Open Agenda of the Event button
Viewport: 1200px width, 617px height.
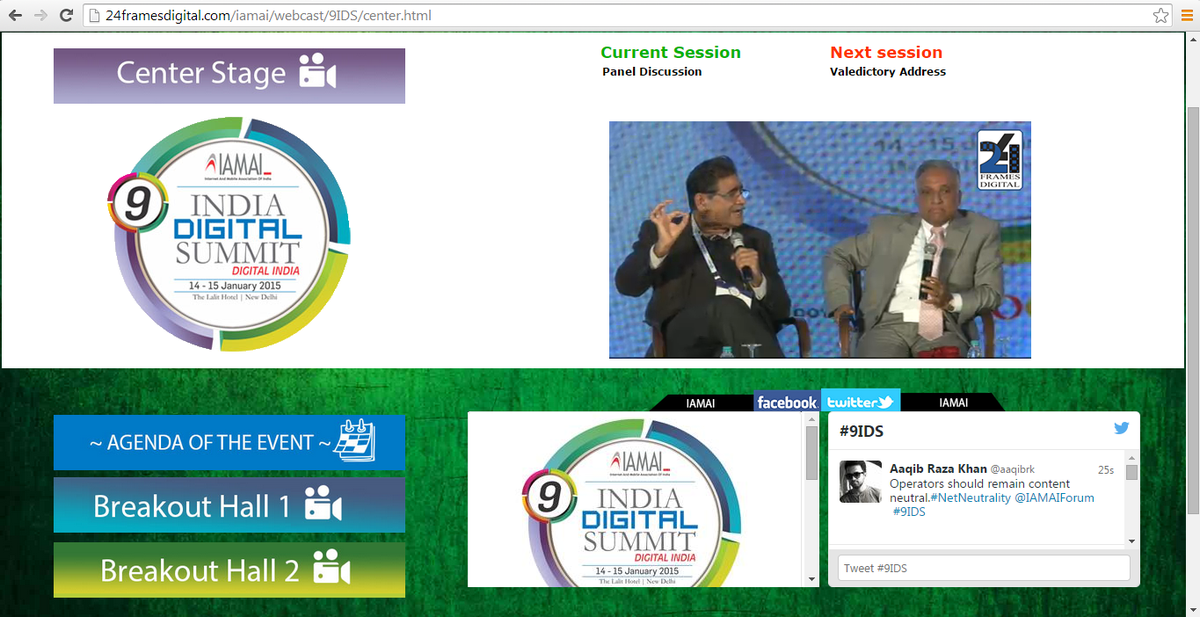click(229, 442)
